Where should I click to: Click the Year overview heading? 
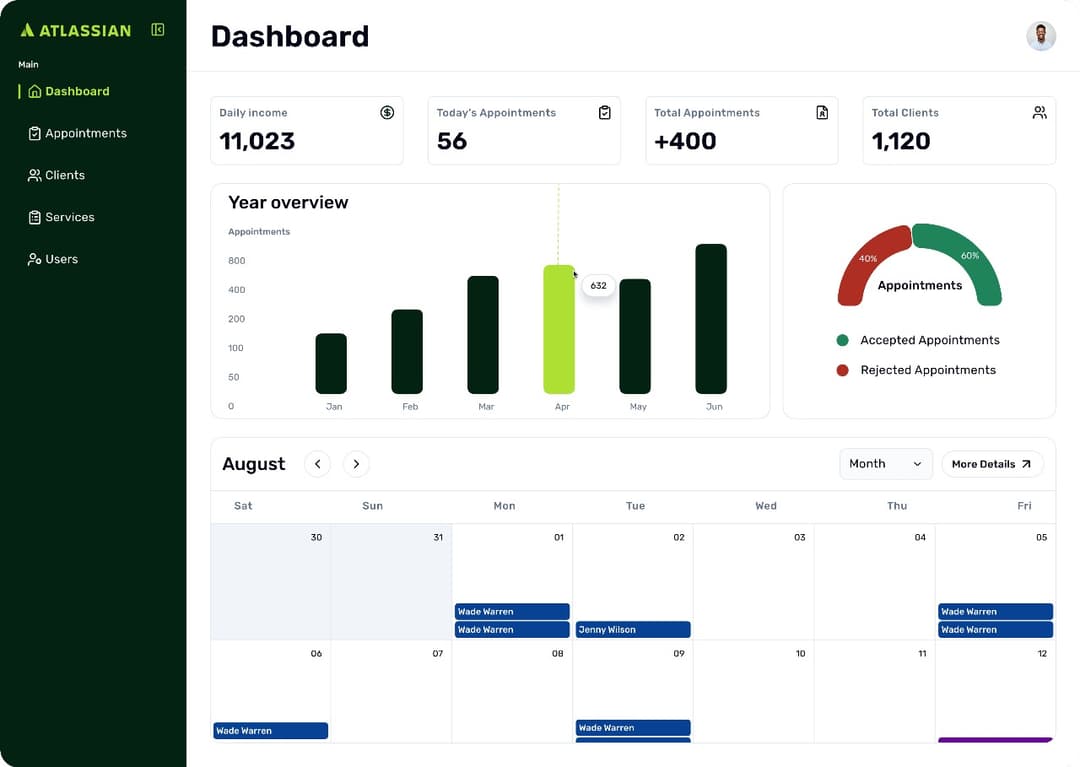click(288, 202)
